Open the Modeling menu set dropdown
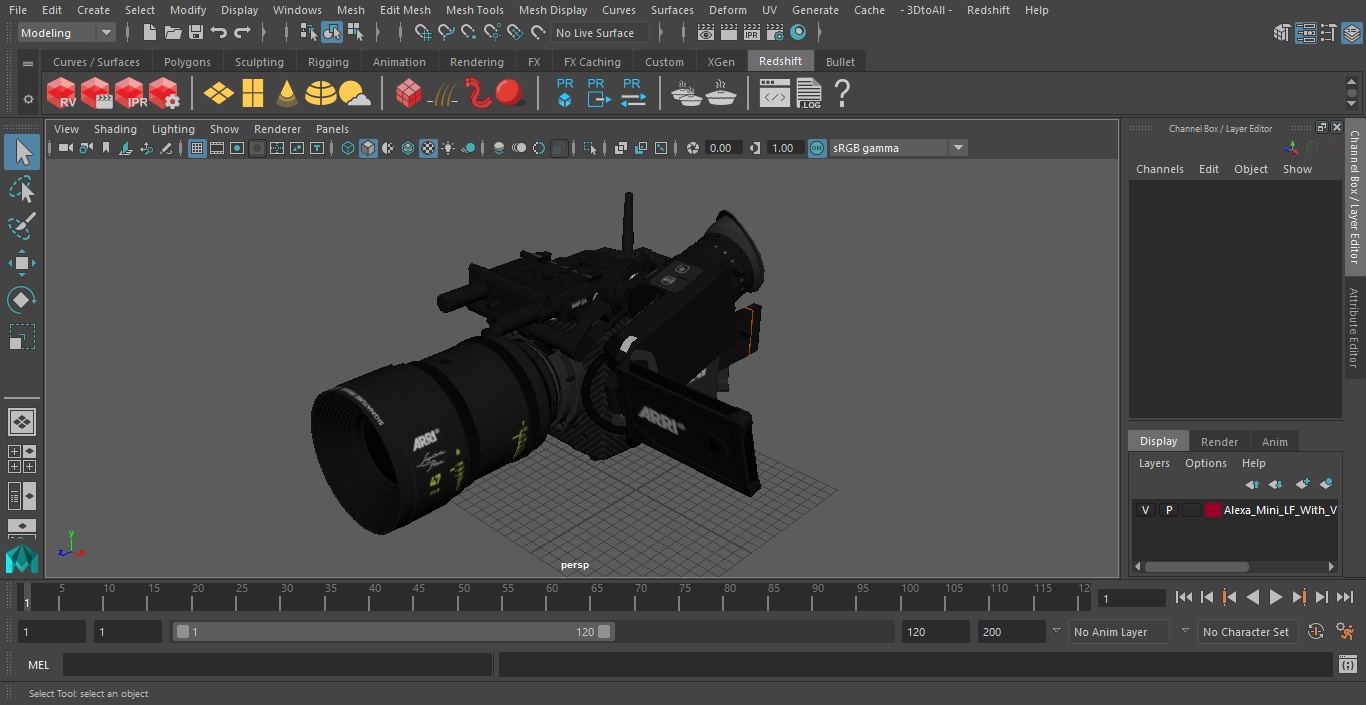Screen dimensions: 1366x705 67,33
